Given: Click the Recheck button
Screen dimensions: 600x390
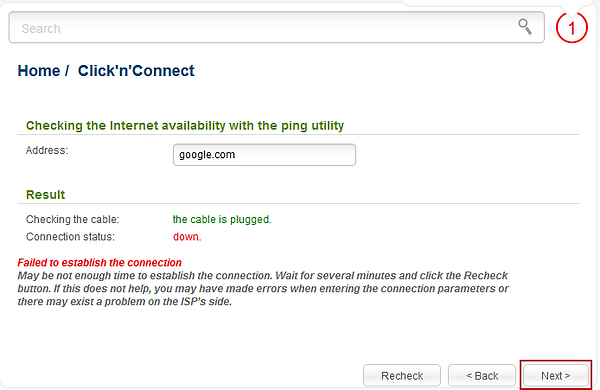Looking at the screenshot, I should click(402, 375).
